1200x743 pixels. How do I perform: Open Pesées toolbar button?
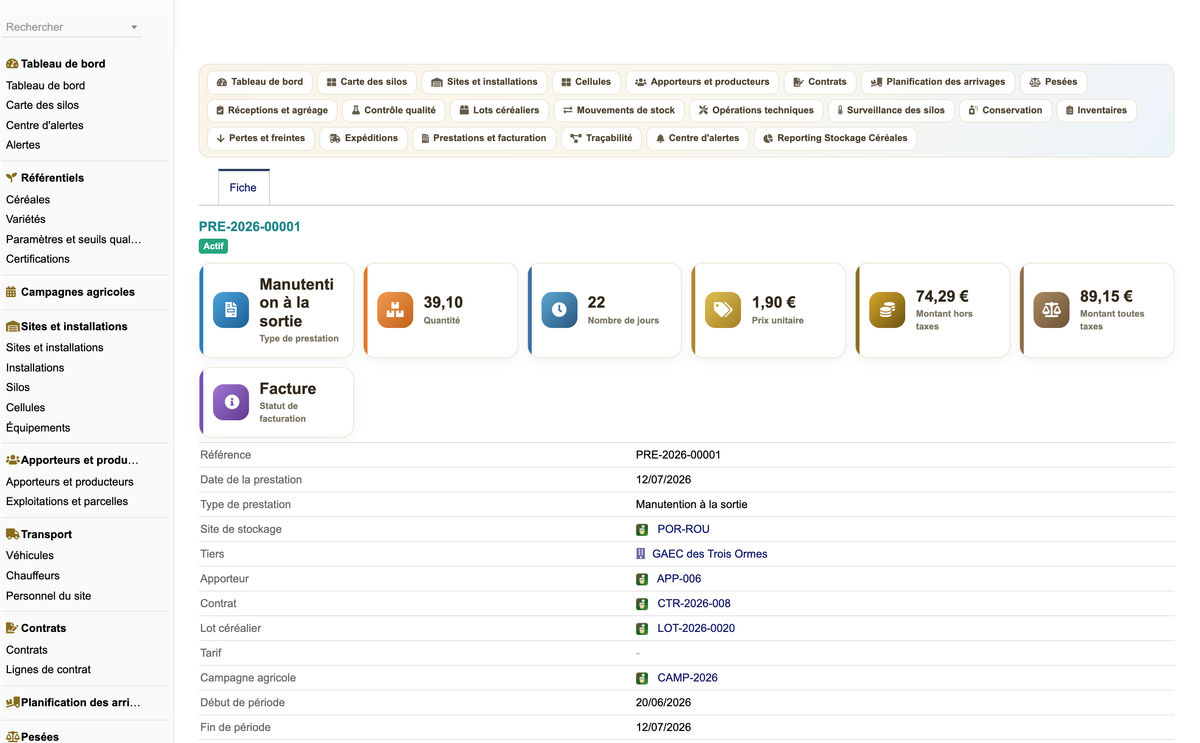(1053, 82)
